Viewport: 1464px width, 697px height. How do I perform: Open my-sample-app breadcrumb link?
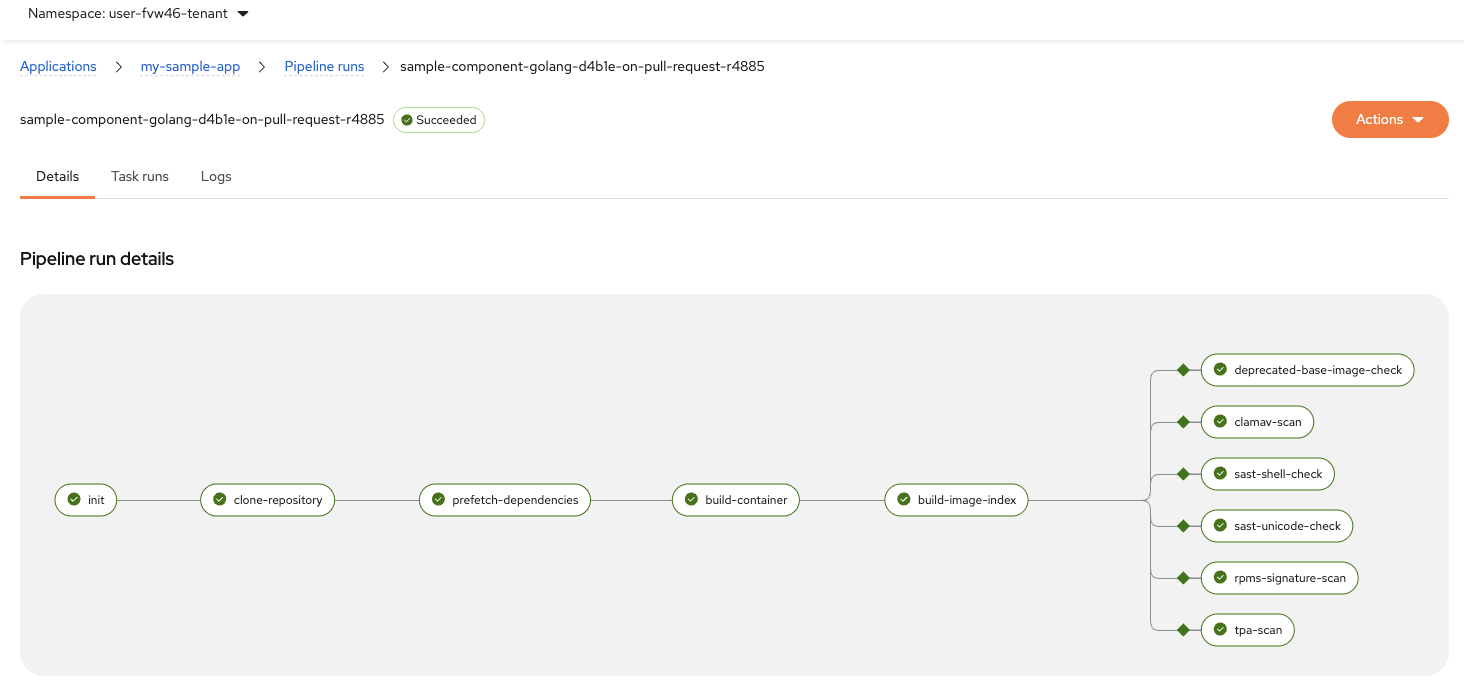tap(190, 67)
